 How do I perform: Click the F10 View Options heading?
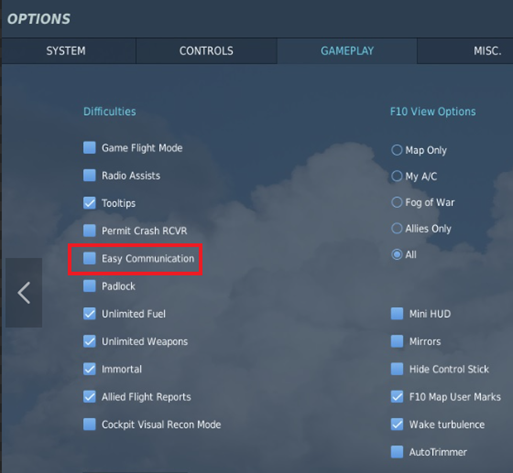point(433,111)
